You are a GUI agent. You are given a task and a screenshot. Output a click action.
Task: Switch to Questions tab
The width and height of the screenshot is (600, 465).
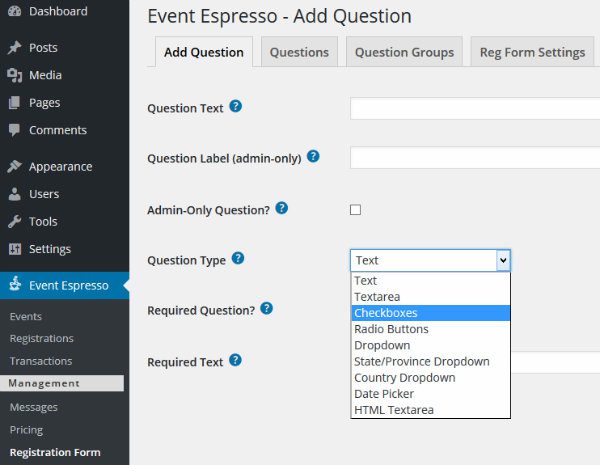299,52
